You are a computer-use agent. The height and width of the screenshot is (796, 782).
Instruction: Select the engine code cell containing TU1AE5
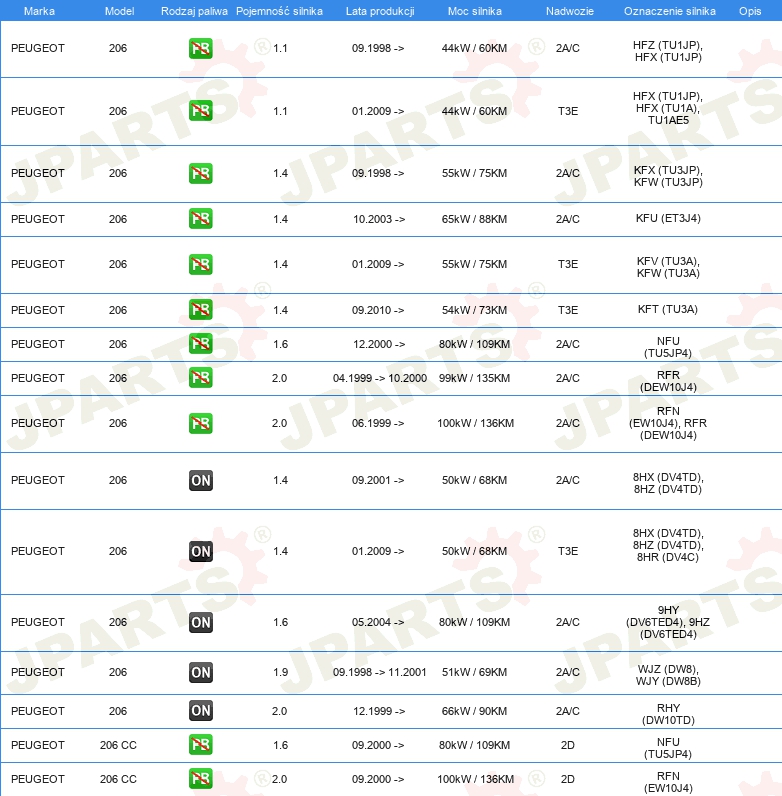pyautogui.click(x=668, y=108)
